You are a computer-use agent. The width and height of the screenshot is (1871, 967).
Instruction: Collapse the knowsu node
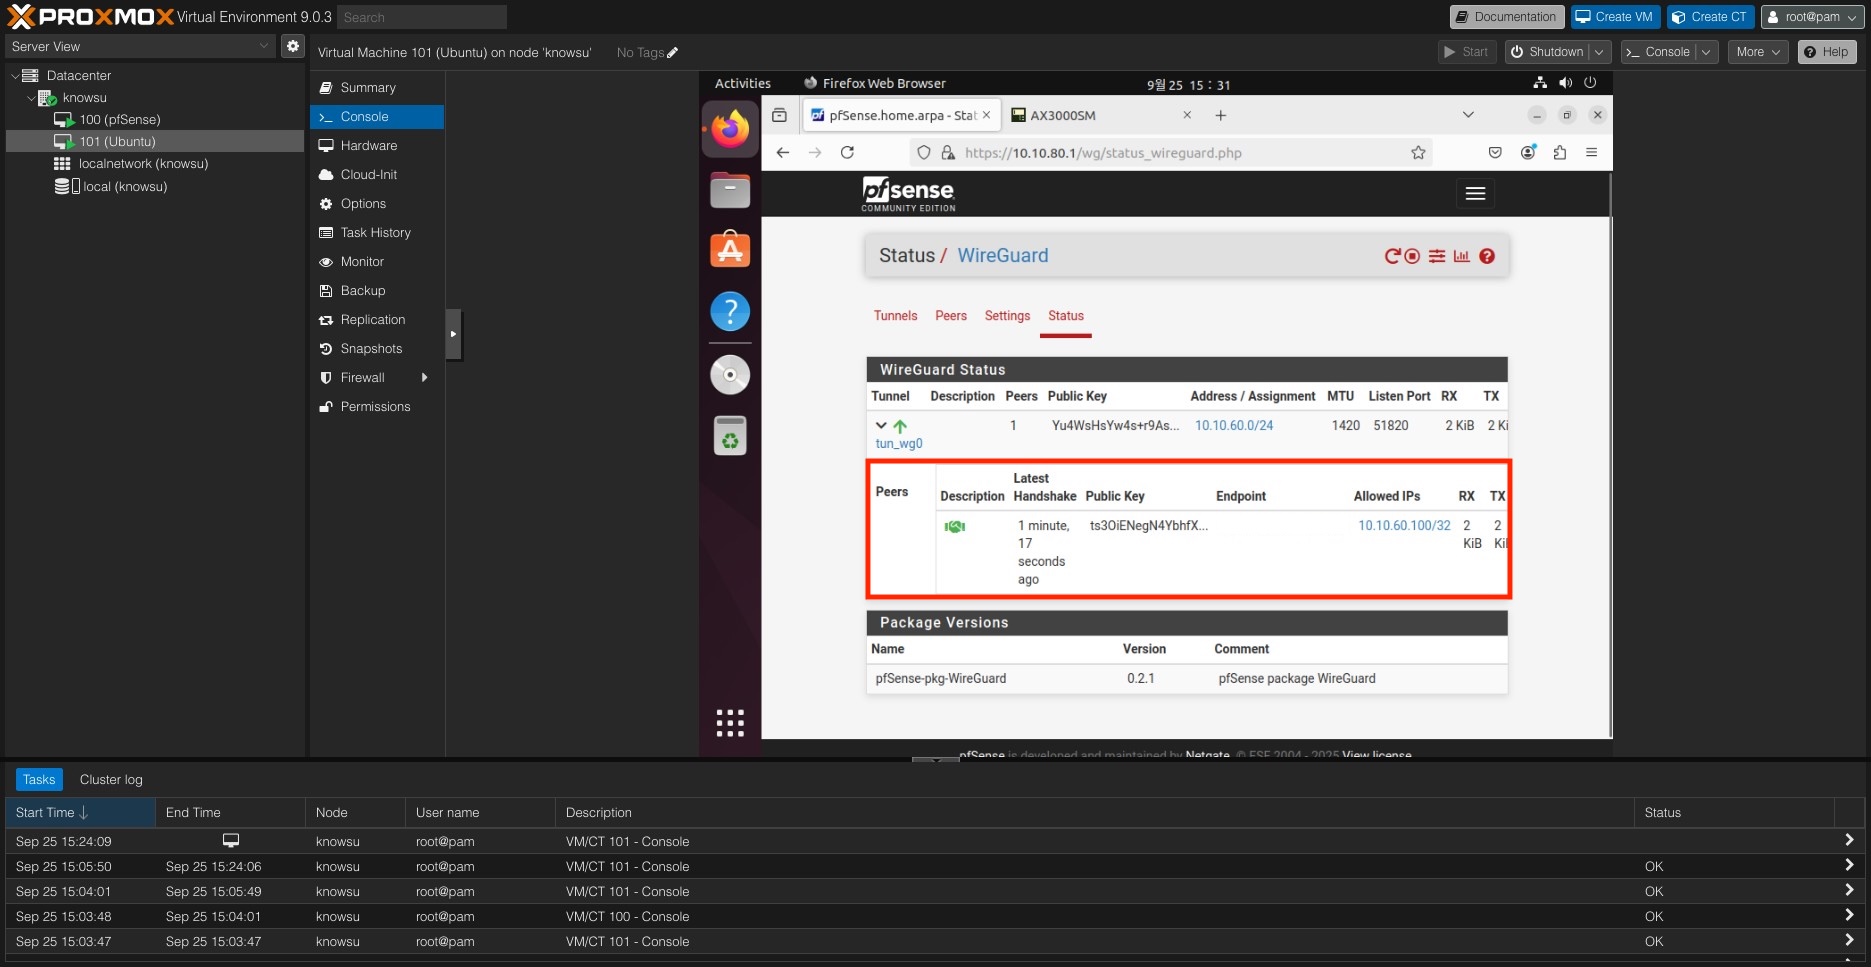[x=30, y=98]
